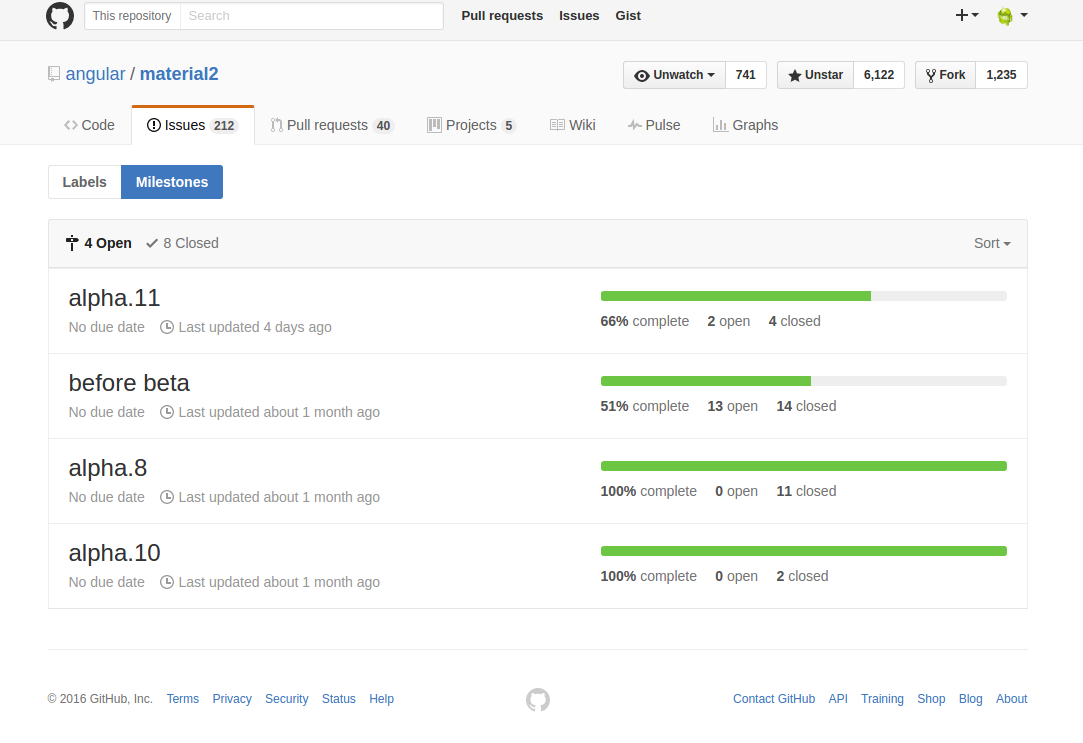Open the Contact GitHub footer link
The image size is (1083, 743).
(x=774, y=699)
